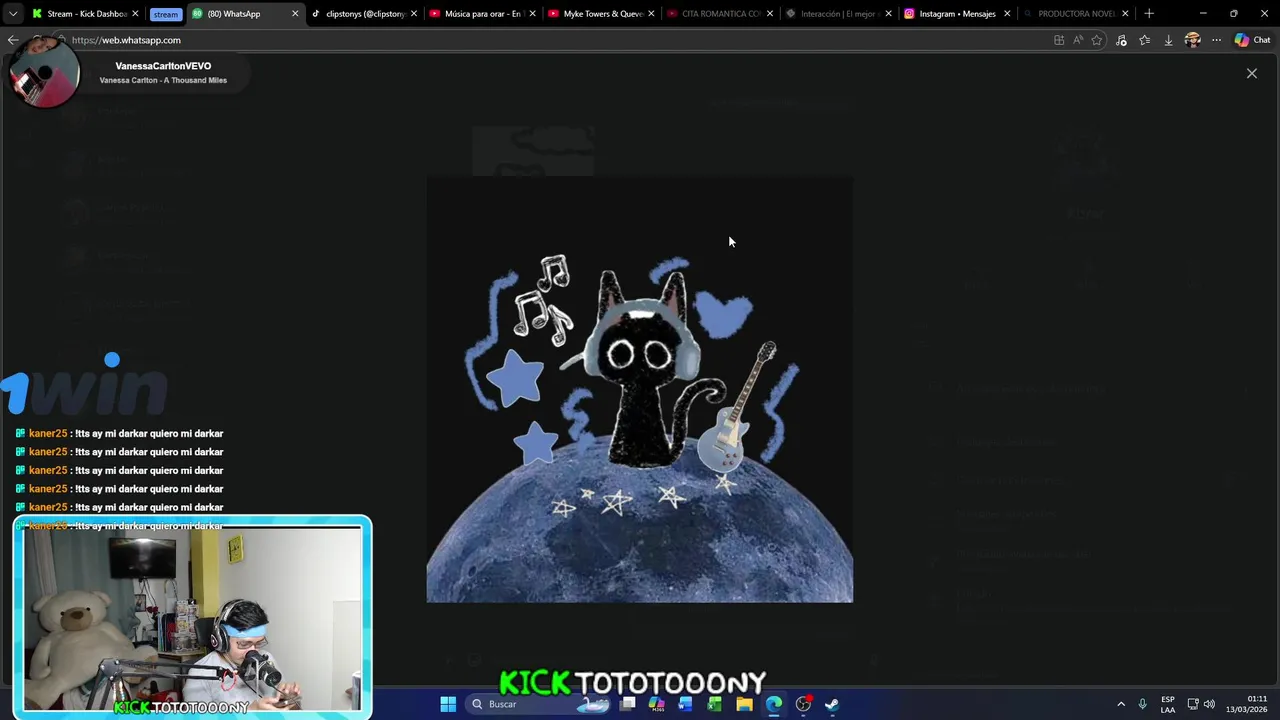Open the split screen icon

[x=1059, y=40]
